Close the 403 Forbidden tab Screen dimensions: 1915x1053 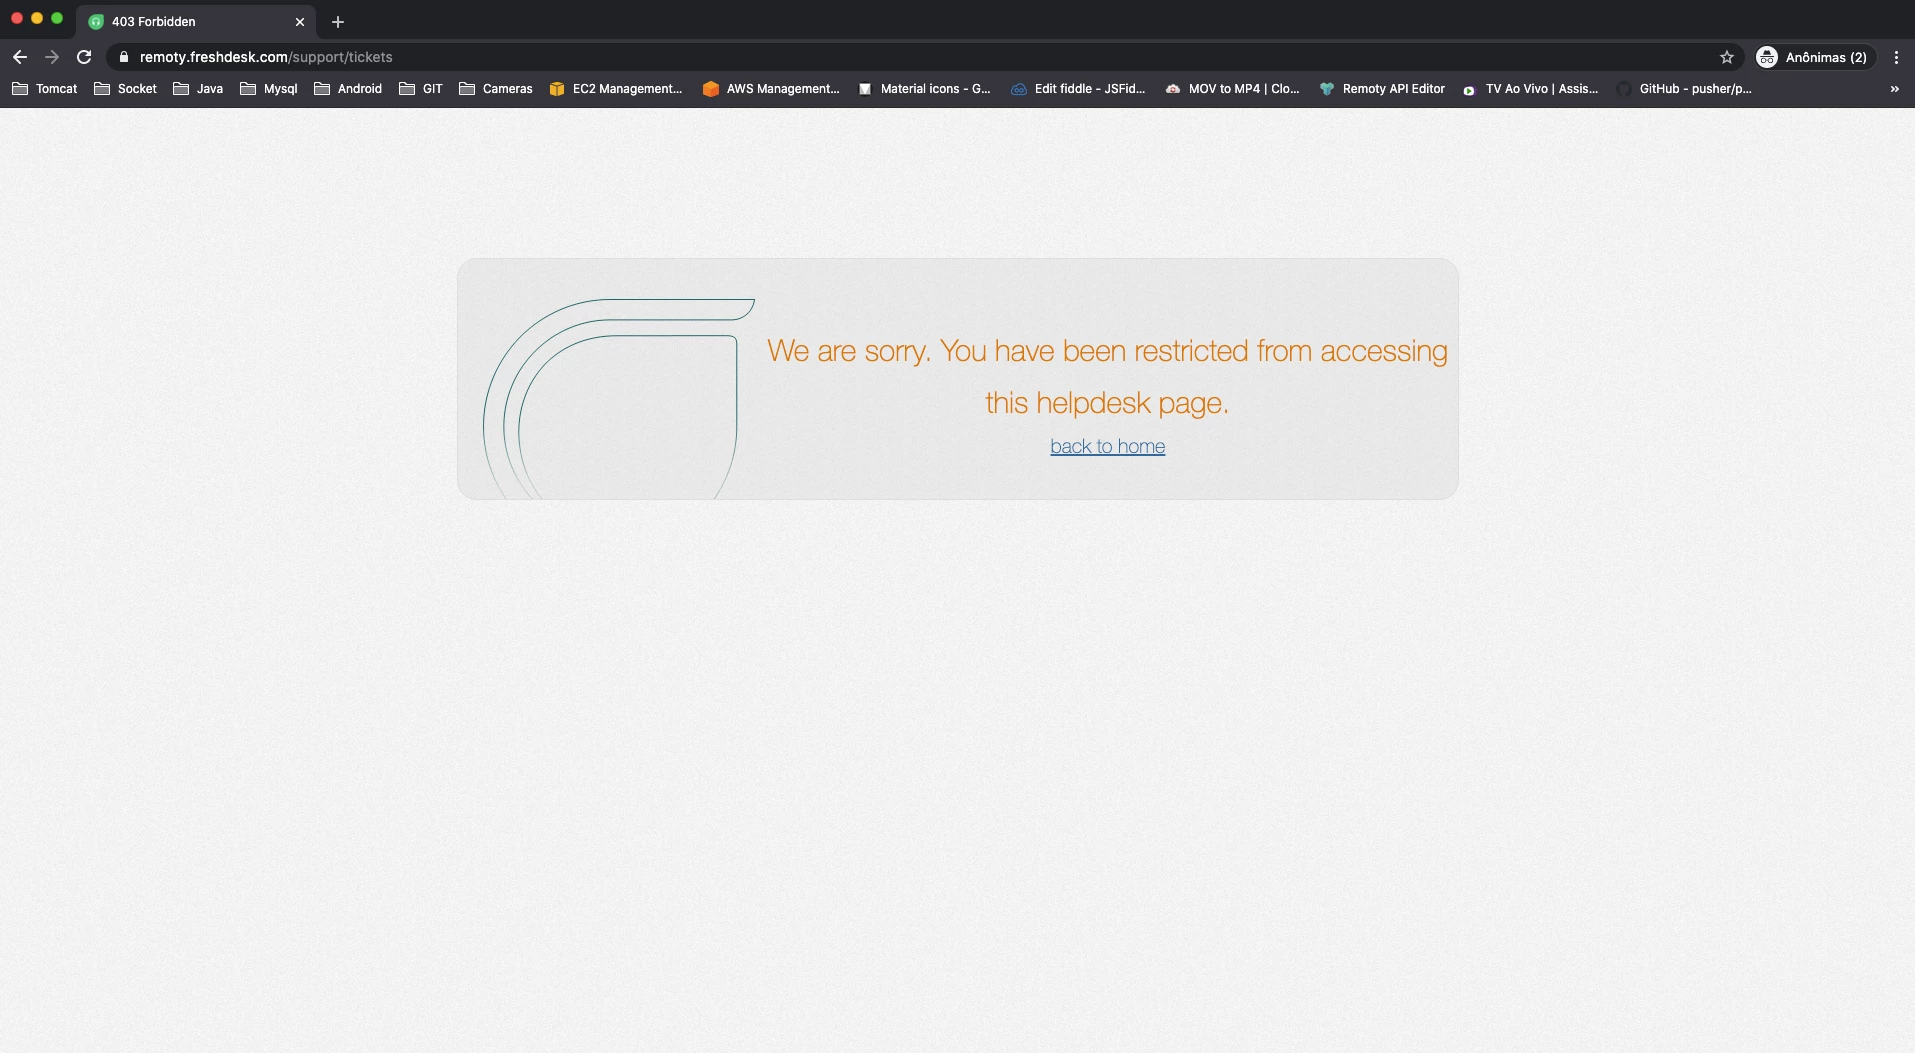pos(299,21)
